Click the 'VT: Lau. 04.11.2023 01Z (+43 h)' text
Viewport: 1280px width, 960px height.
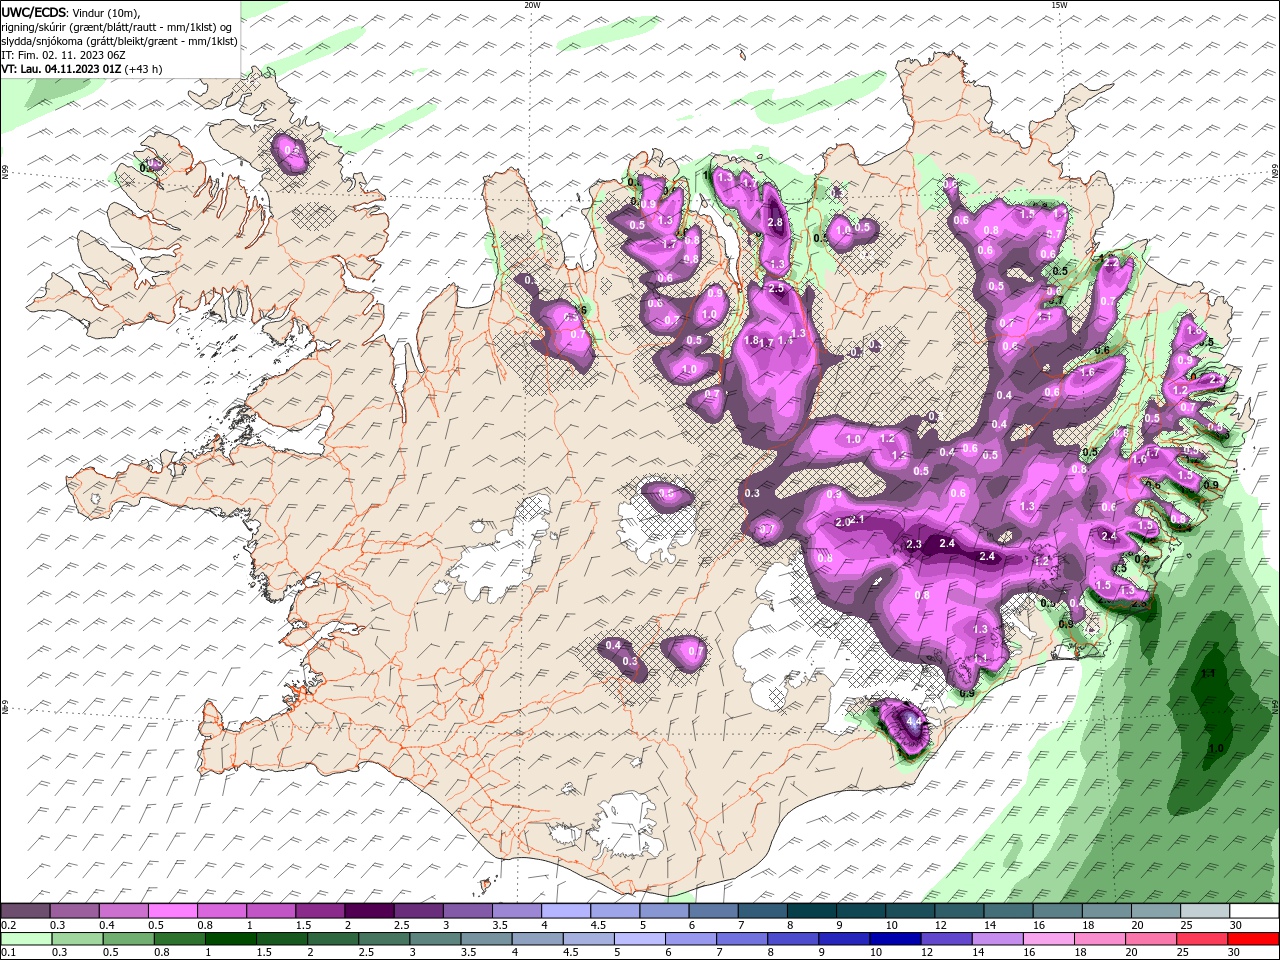[82, 69]
